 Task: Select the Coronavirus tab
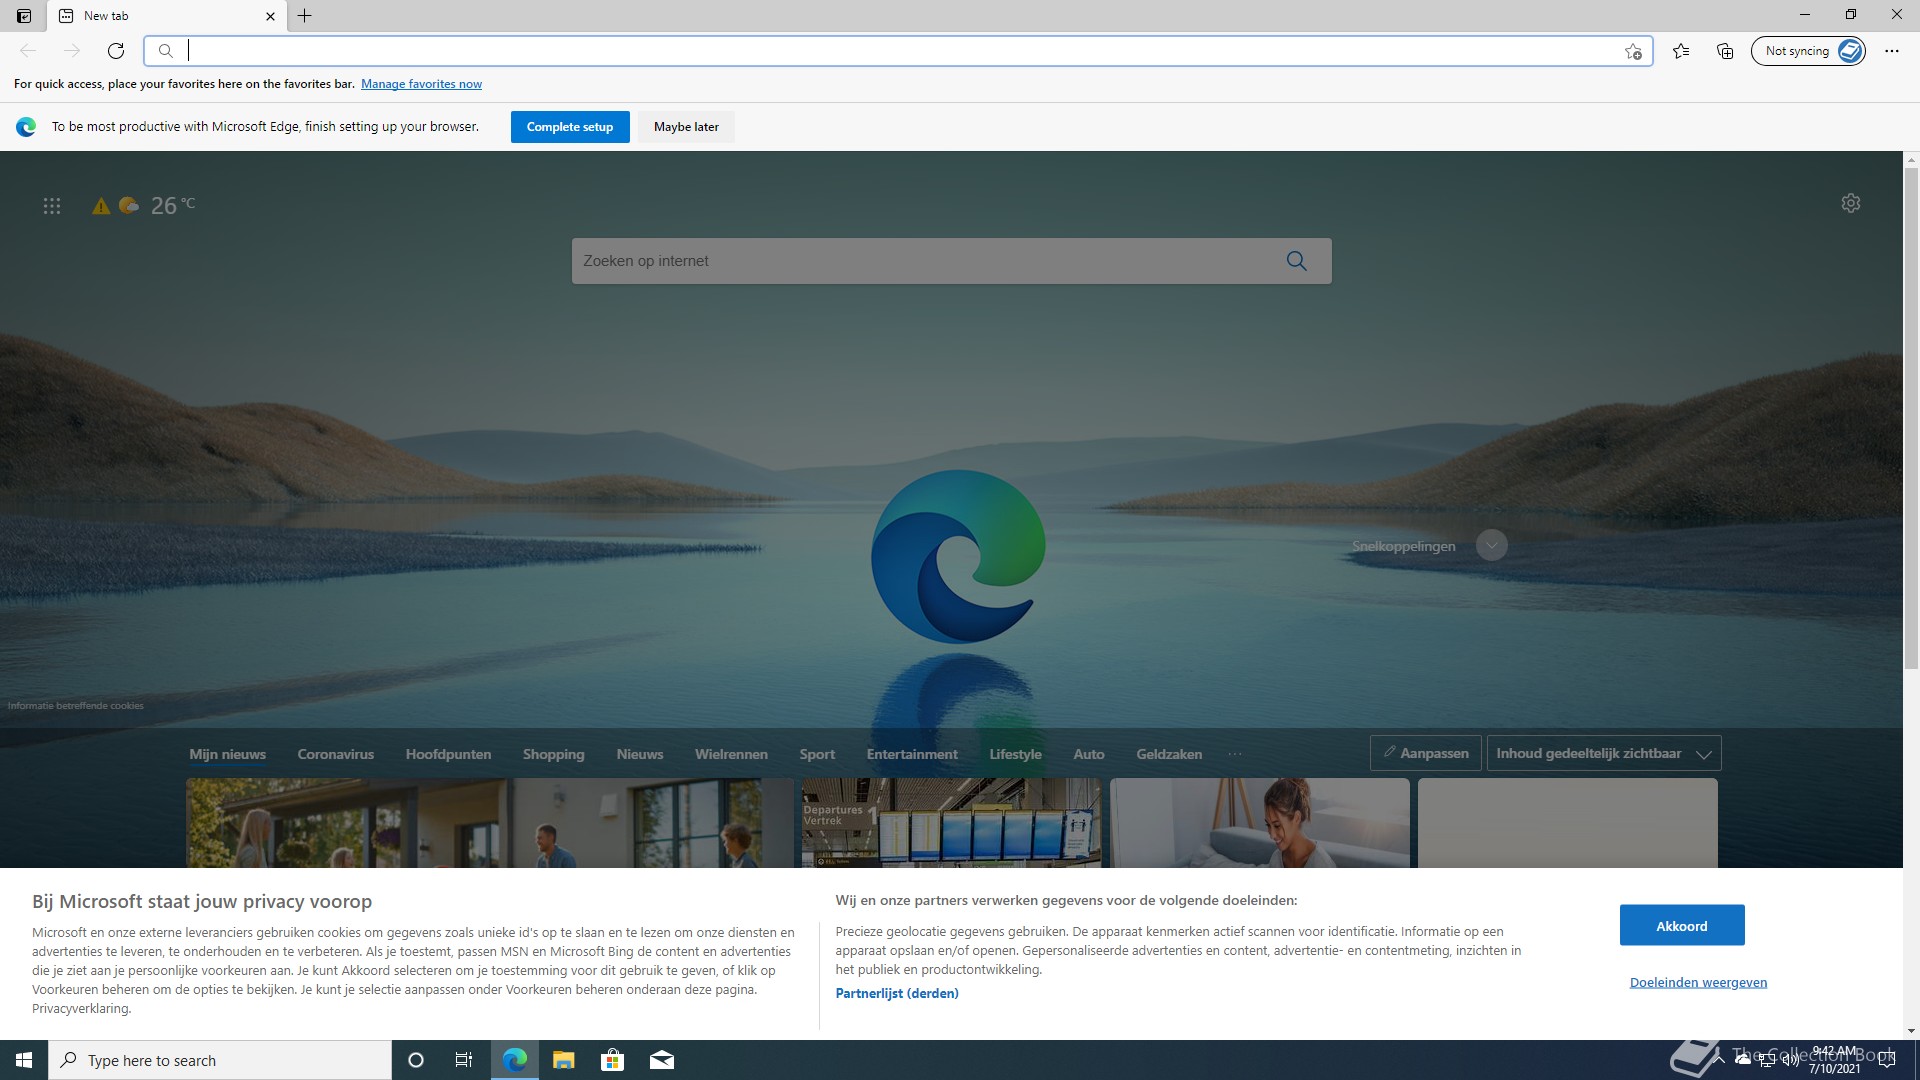(336, 754)
